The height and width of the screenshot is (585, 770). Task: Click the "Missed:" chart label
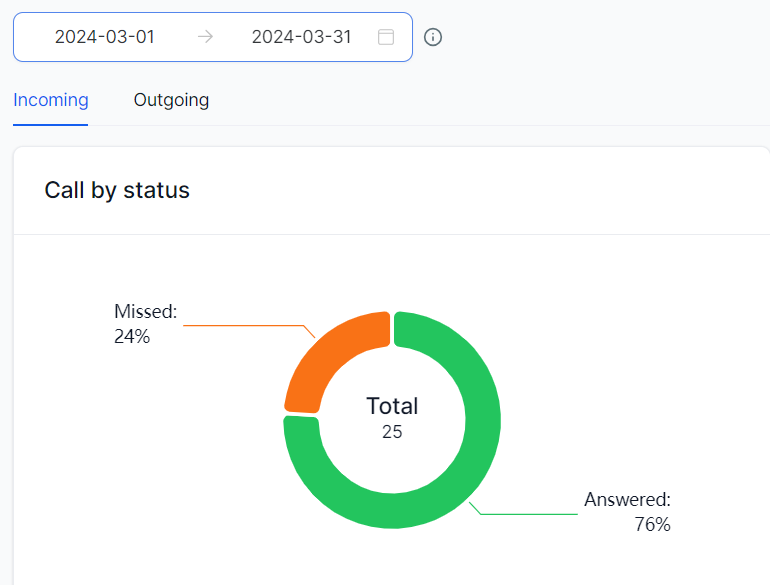point(145,312)
